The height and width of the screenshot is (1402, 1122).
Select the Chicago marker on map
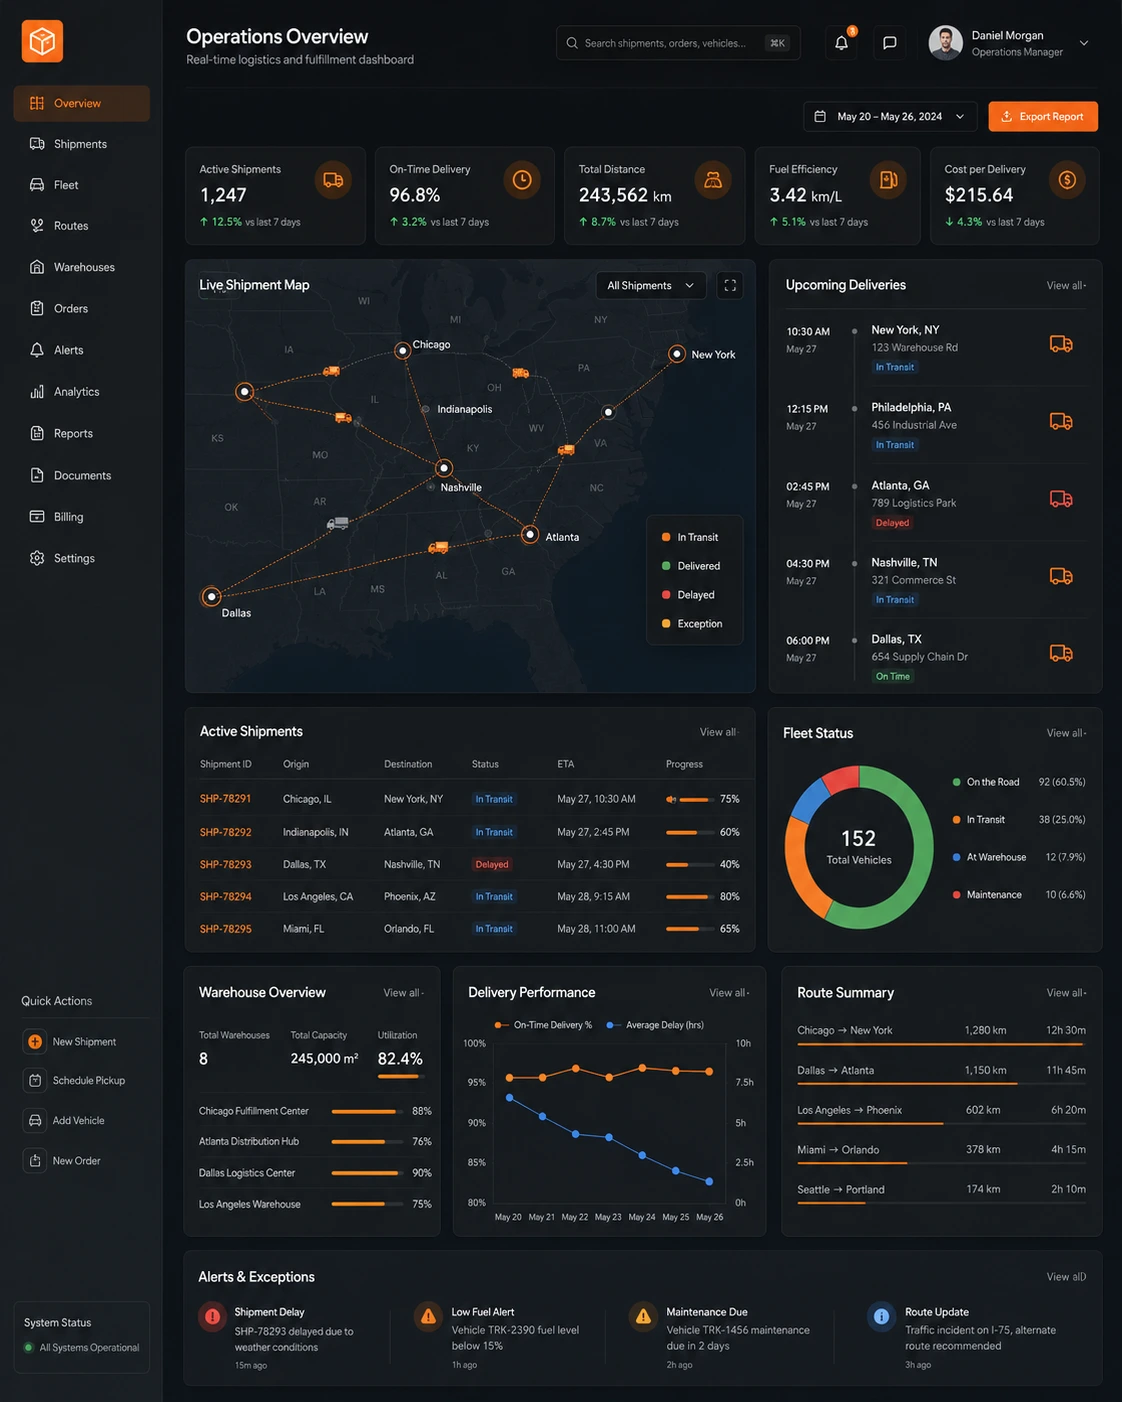coord(401,349)
